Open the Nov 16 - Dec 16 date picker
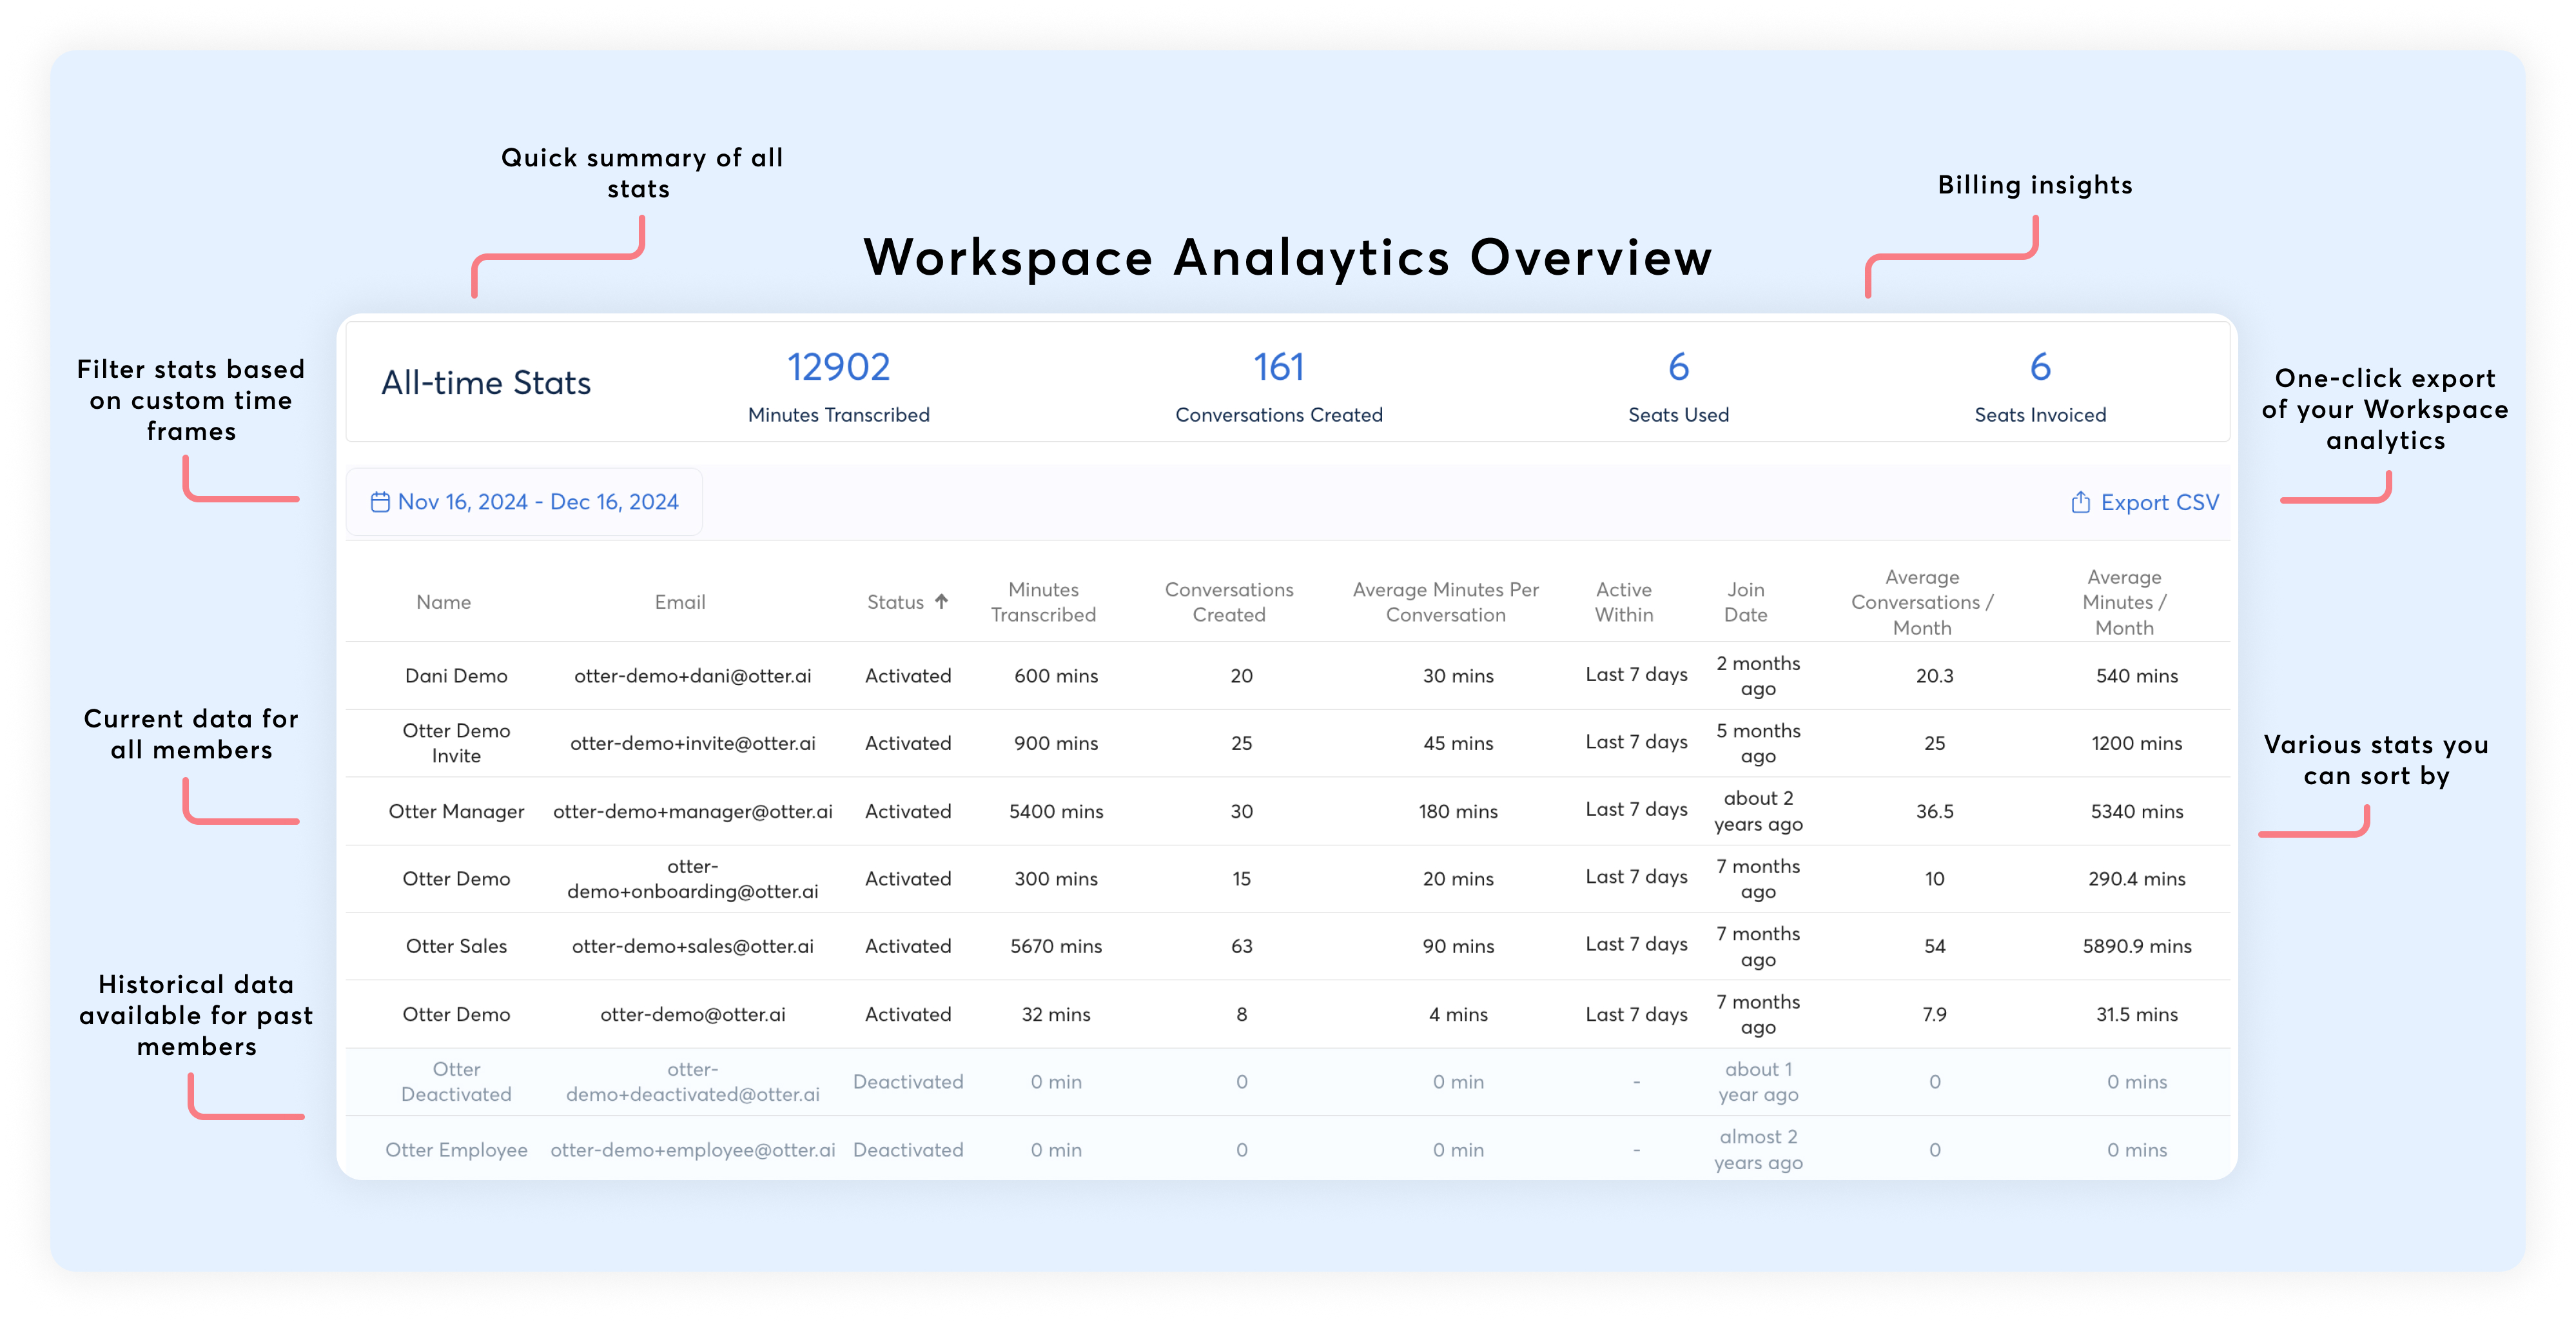 [537, 502]
